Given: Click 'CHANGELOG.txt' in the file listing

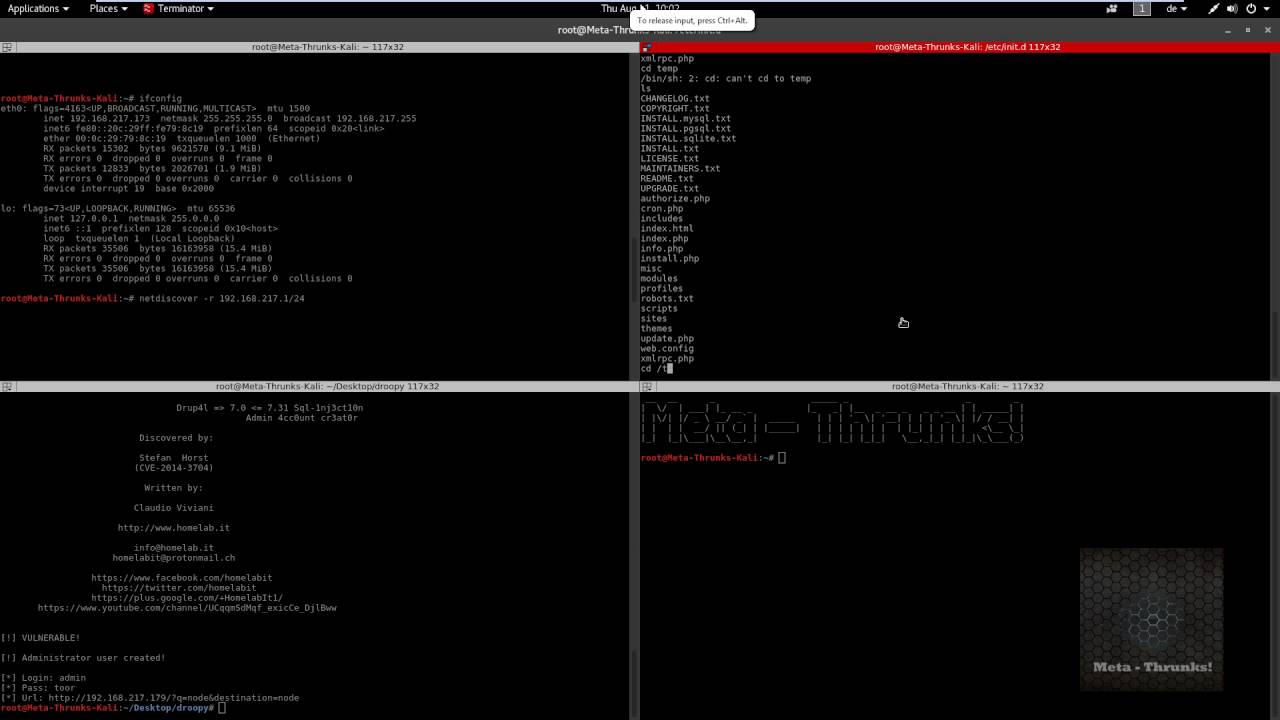Looking at the screenshot, I should [x=675, y=98].
